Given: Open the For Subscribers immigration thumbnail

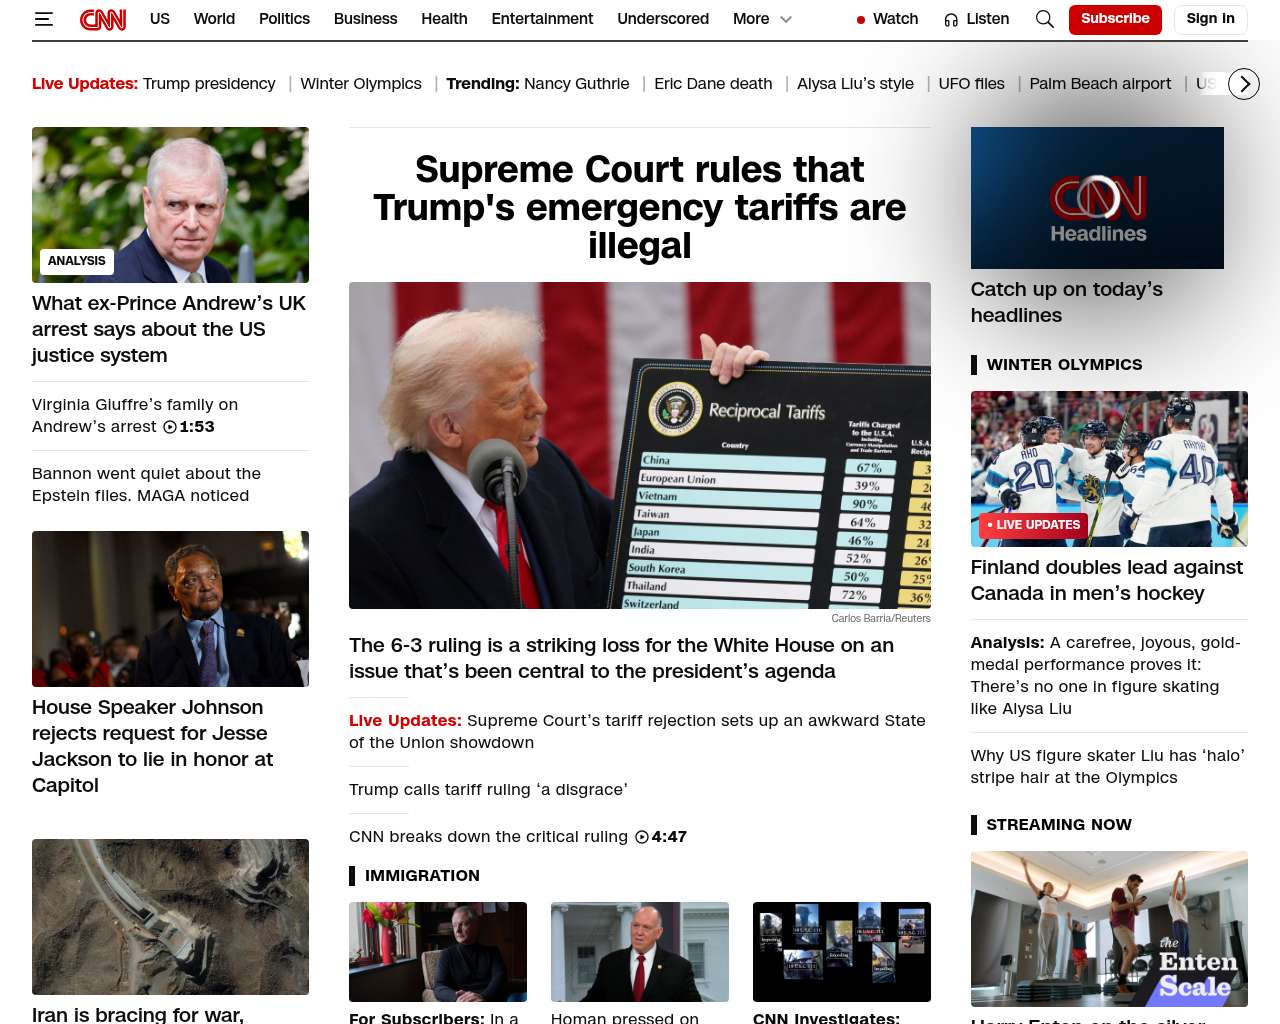Looking at the screenshot, I should click(438, 952).
